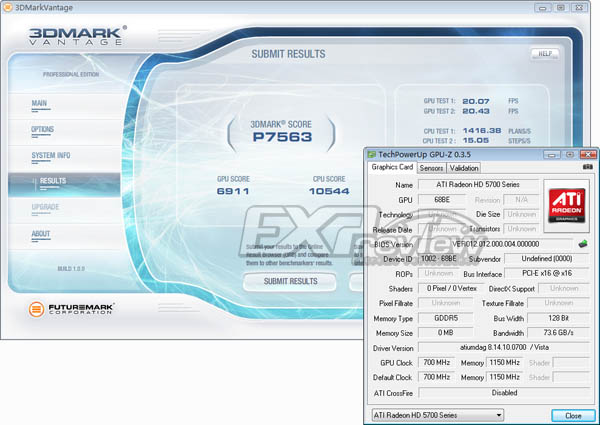Open the ABOUT section in 3DMark Vantage
The width and height of the screenshot is (600, 425).
pos(41,234)
